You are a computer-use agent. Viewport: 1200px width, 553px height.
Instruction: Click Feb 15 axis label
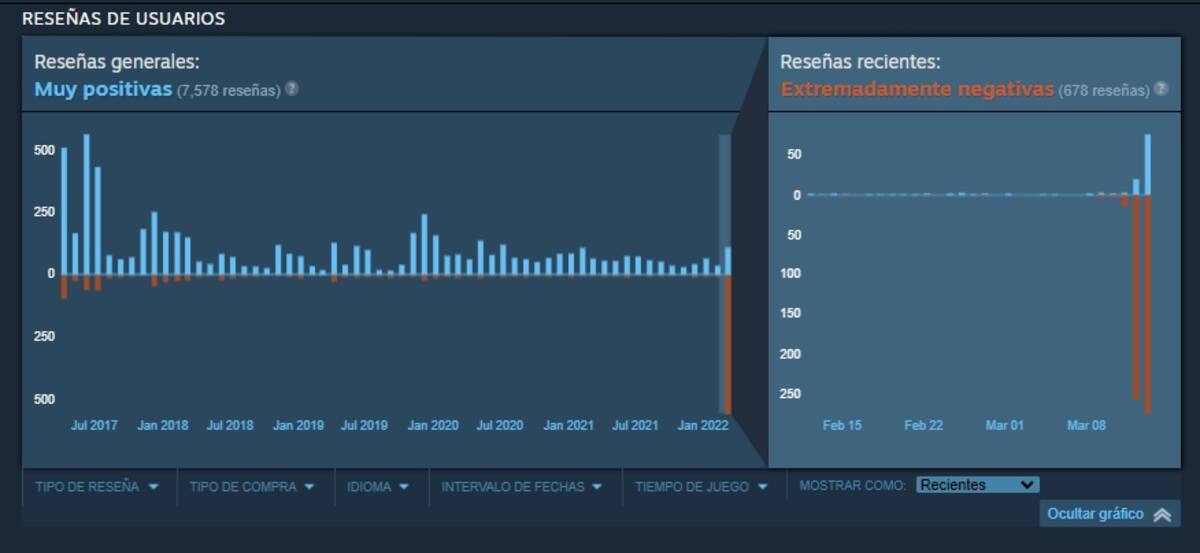coord(842,425)
